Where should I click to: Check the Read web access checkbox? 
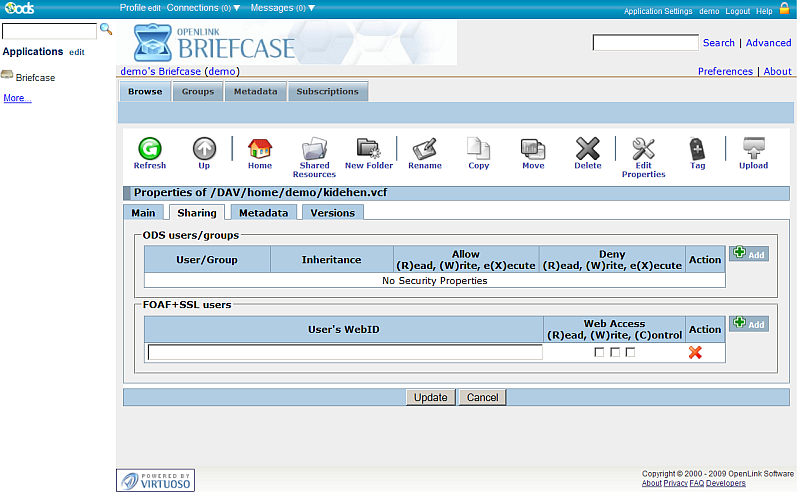(599, 352)
